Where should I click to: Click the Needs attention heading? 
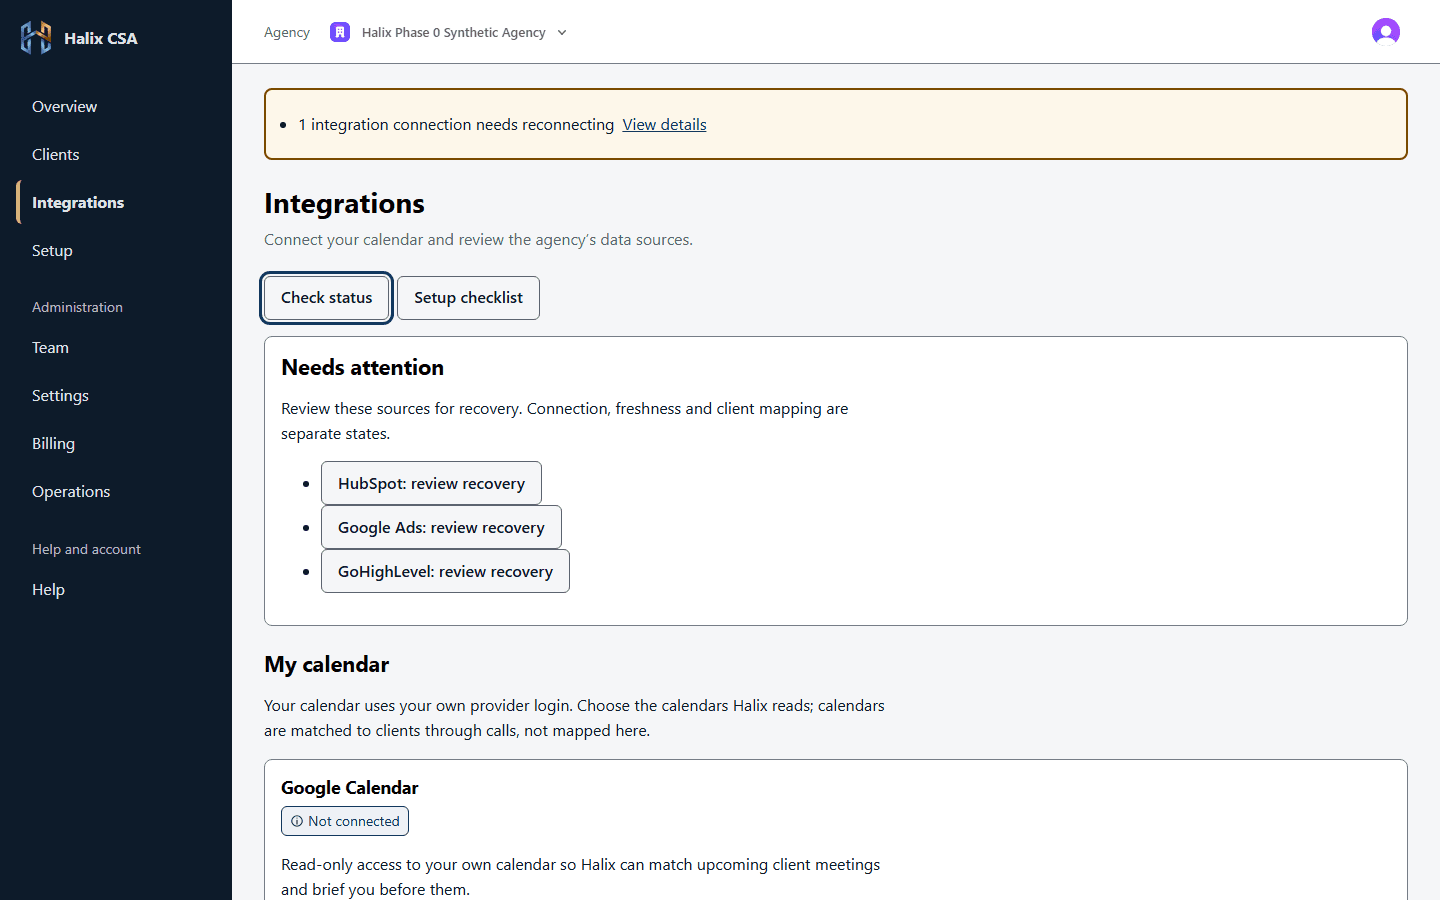click(x=362, y=367)
